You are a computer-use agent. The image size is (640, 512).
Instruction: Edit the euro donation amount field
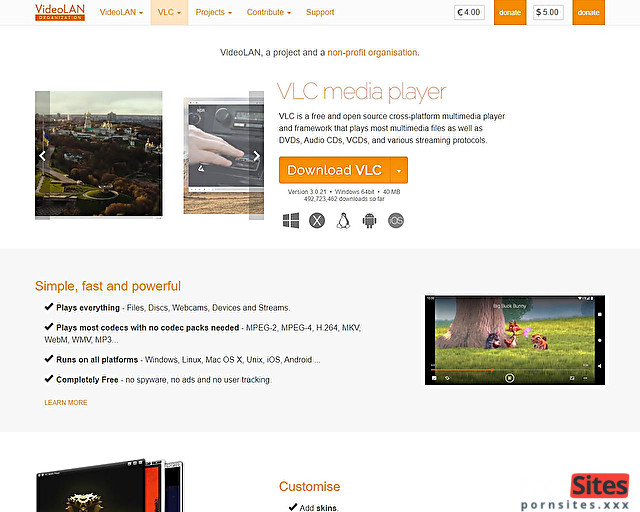tap(469, 12)
